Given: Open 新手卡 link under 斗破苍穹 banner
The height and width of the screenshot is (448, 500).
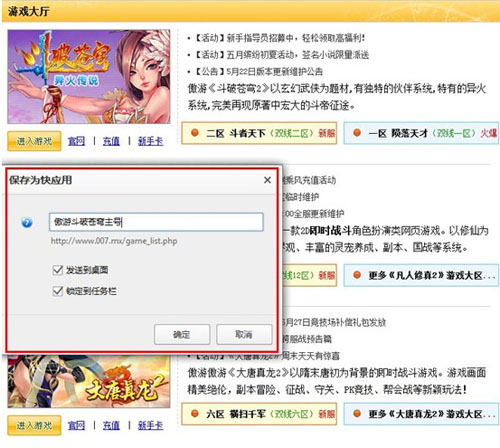Looking at the screenshot, I should [150, 141].
